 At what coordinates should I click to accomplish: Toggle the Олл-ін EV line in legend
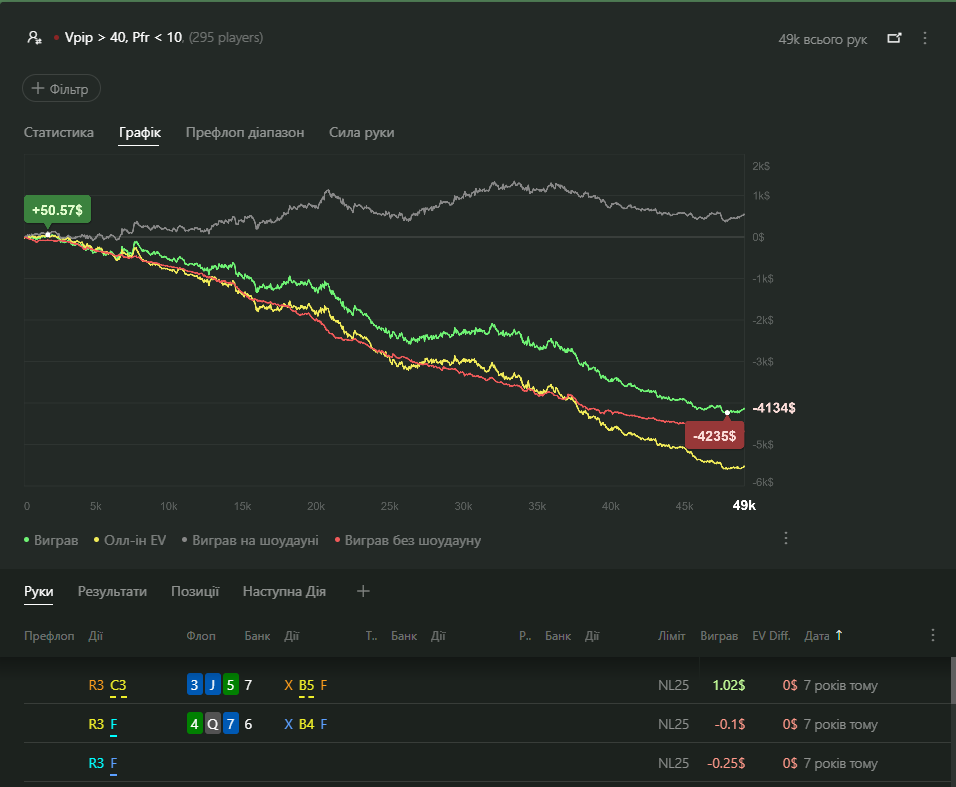point(130,540)
